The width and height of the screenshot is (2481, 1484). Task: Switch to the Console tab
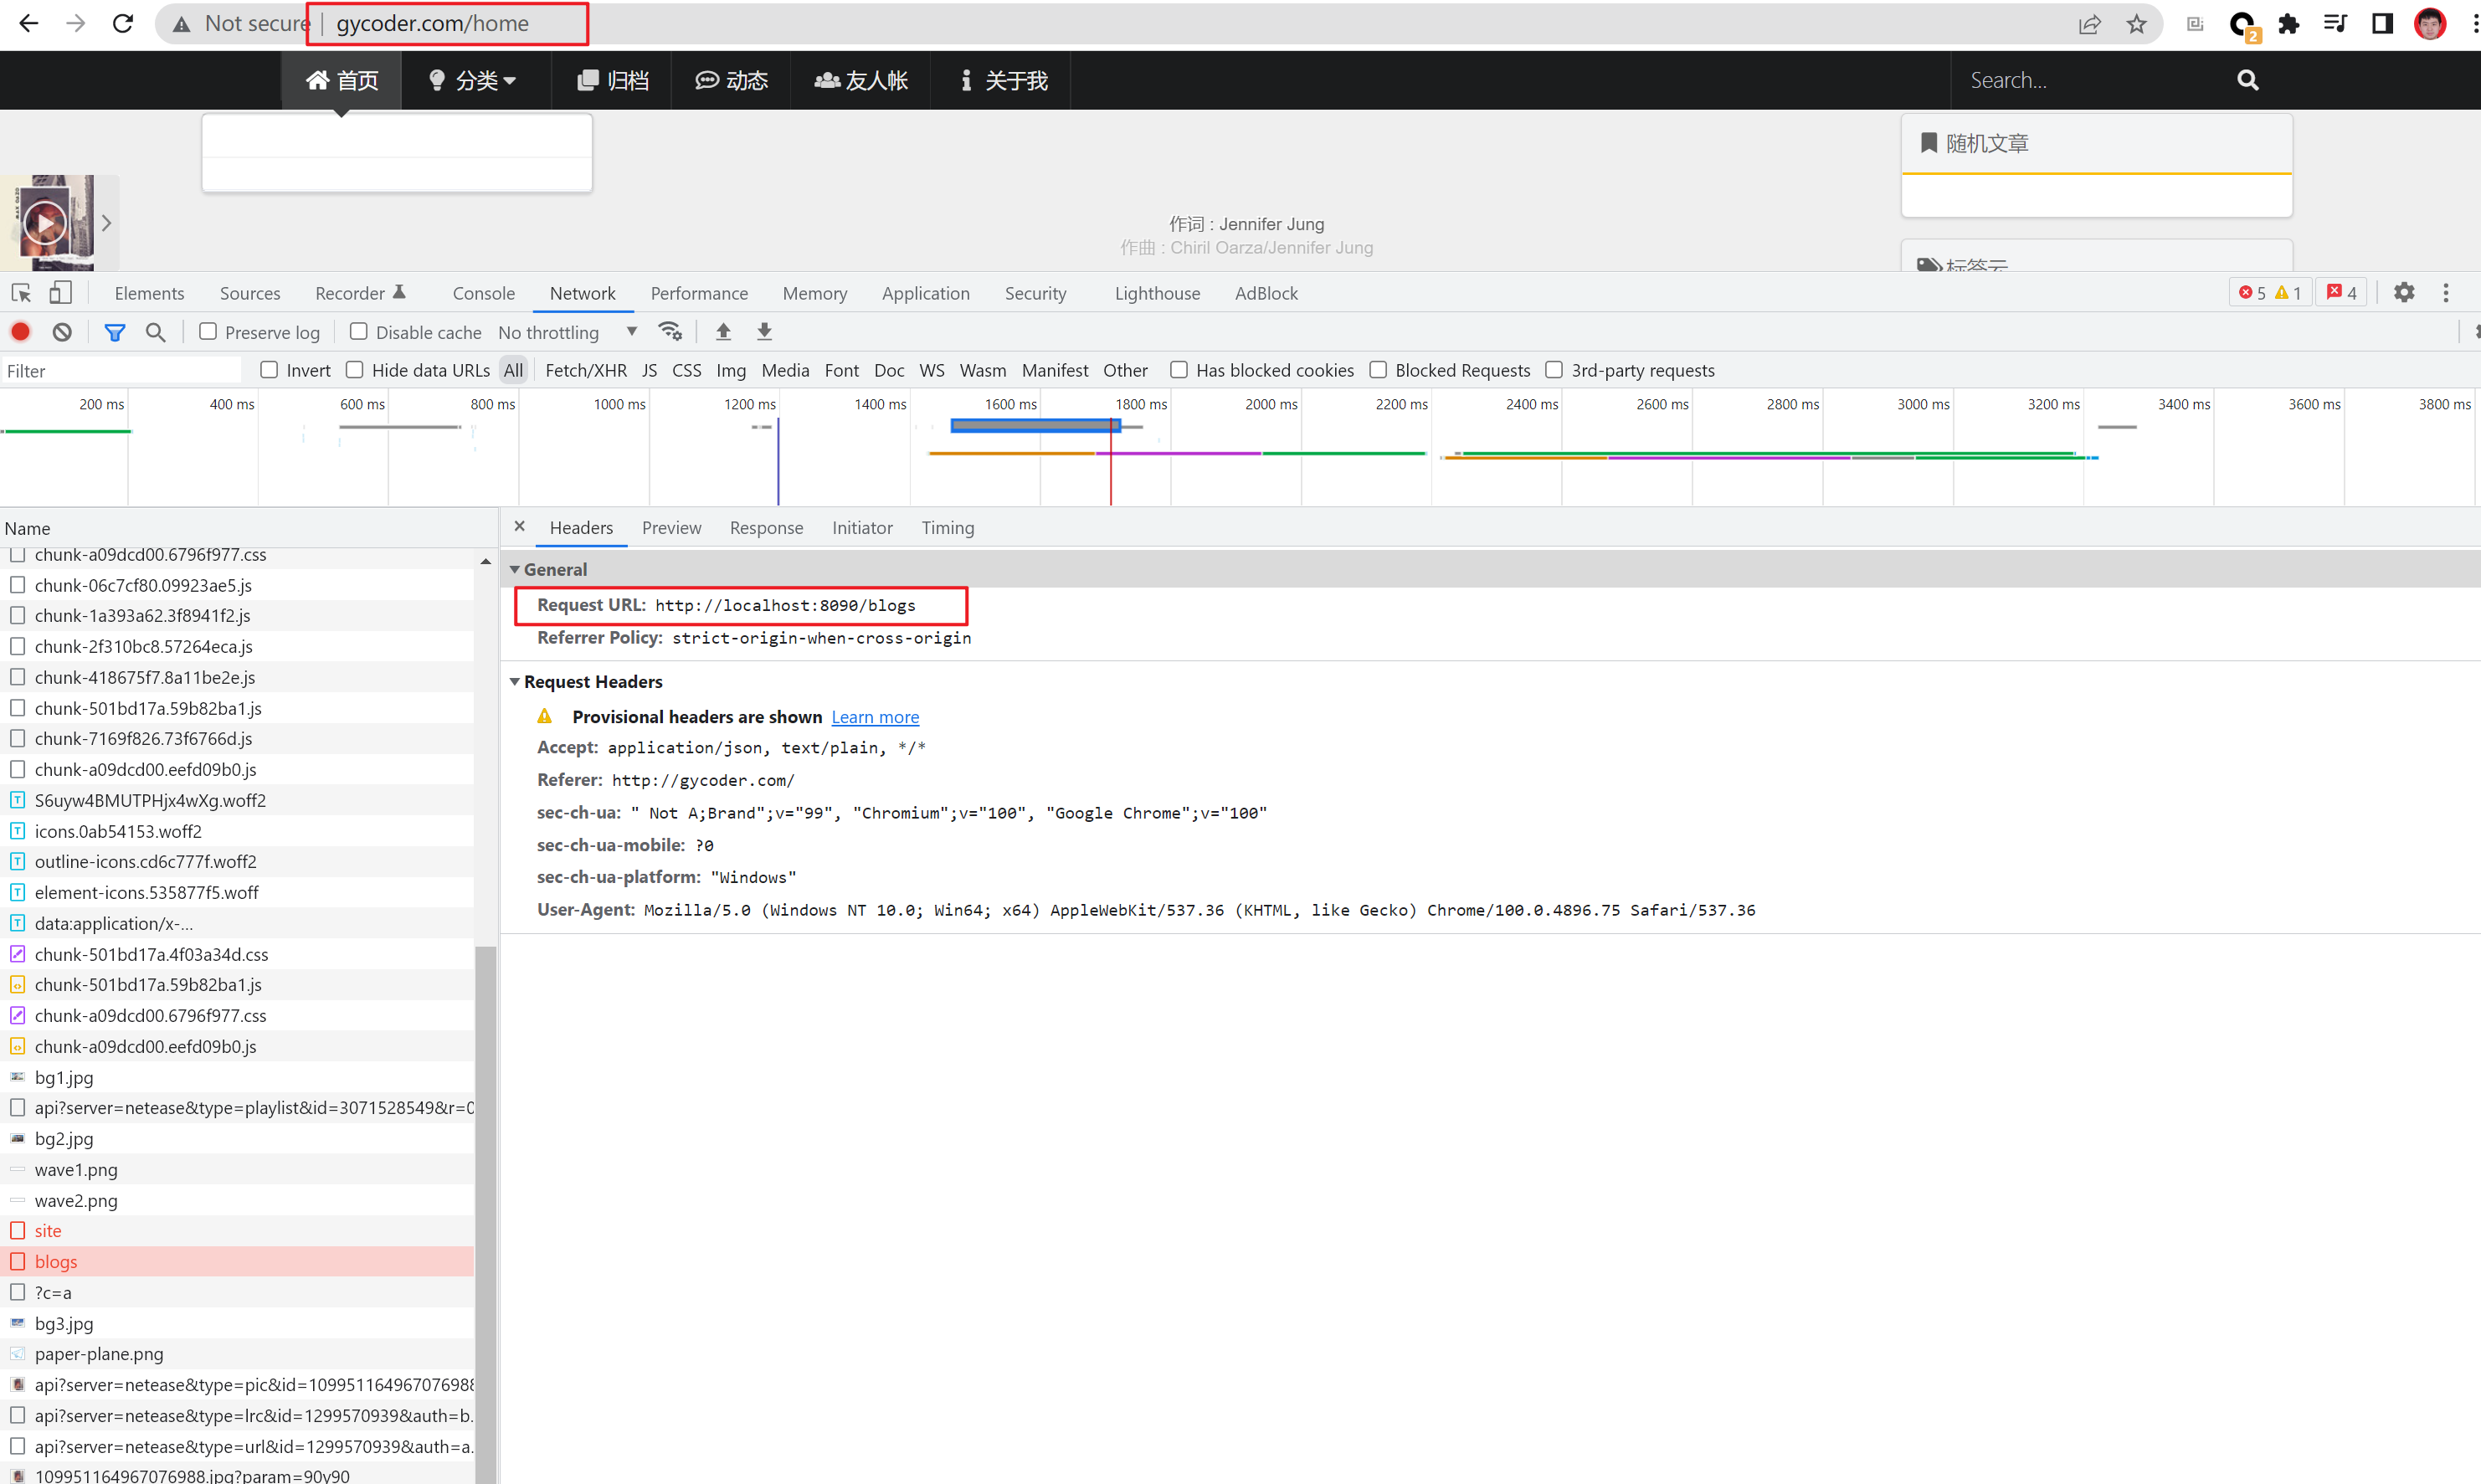click(x=483, y=292)
